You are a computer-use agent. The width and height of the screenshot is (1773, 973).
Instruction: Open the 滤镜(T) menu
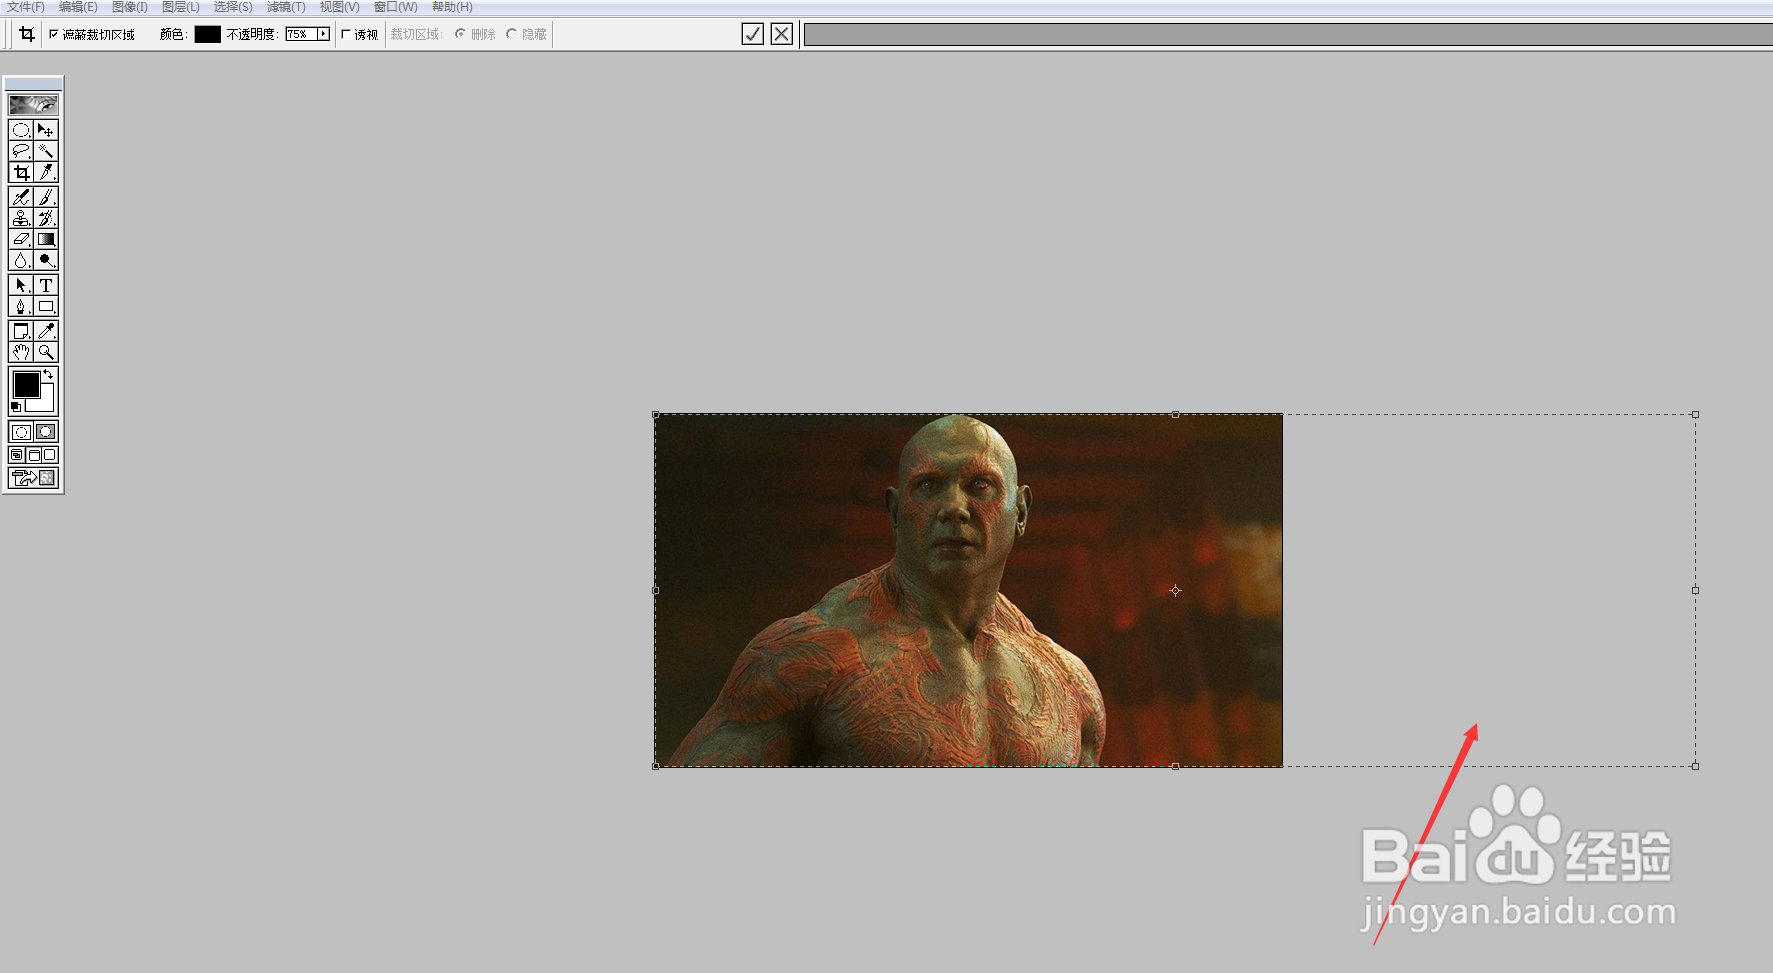click(x=286, y=7)
